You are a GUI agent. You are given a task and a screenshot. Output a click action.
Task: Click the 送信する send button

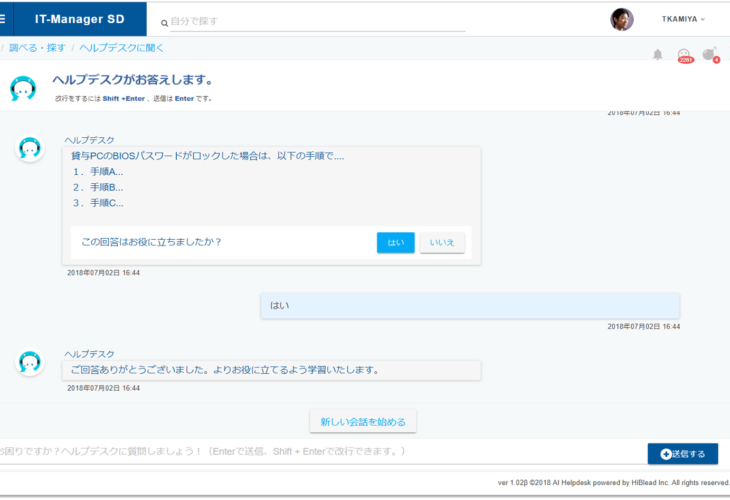(683, 453)
